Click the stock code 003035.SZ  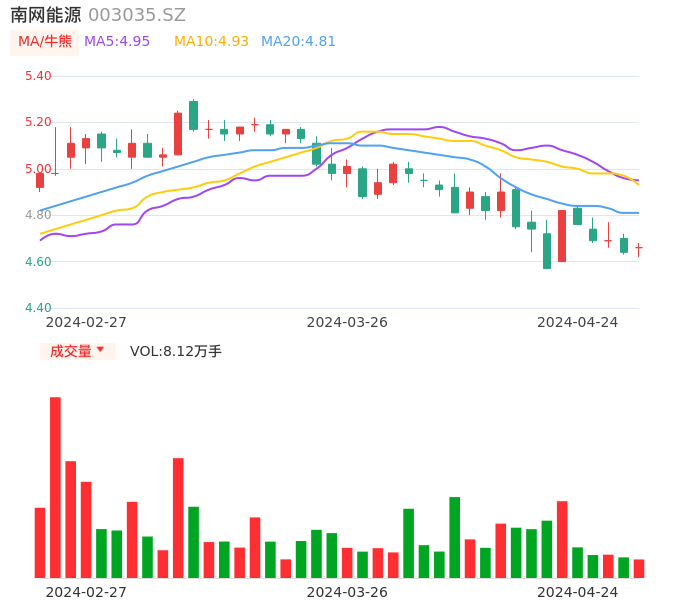(x=137, y=15)
